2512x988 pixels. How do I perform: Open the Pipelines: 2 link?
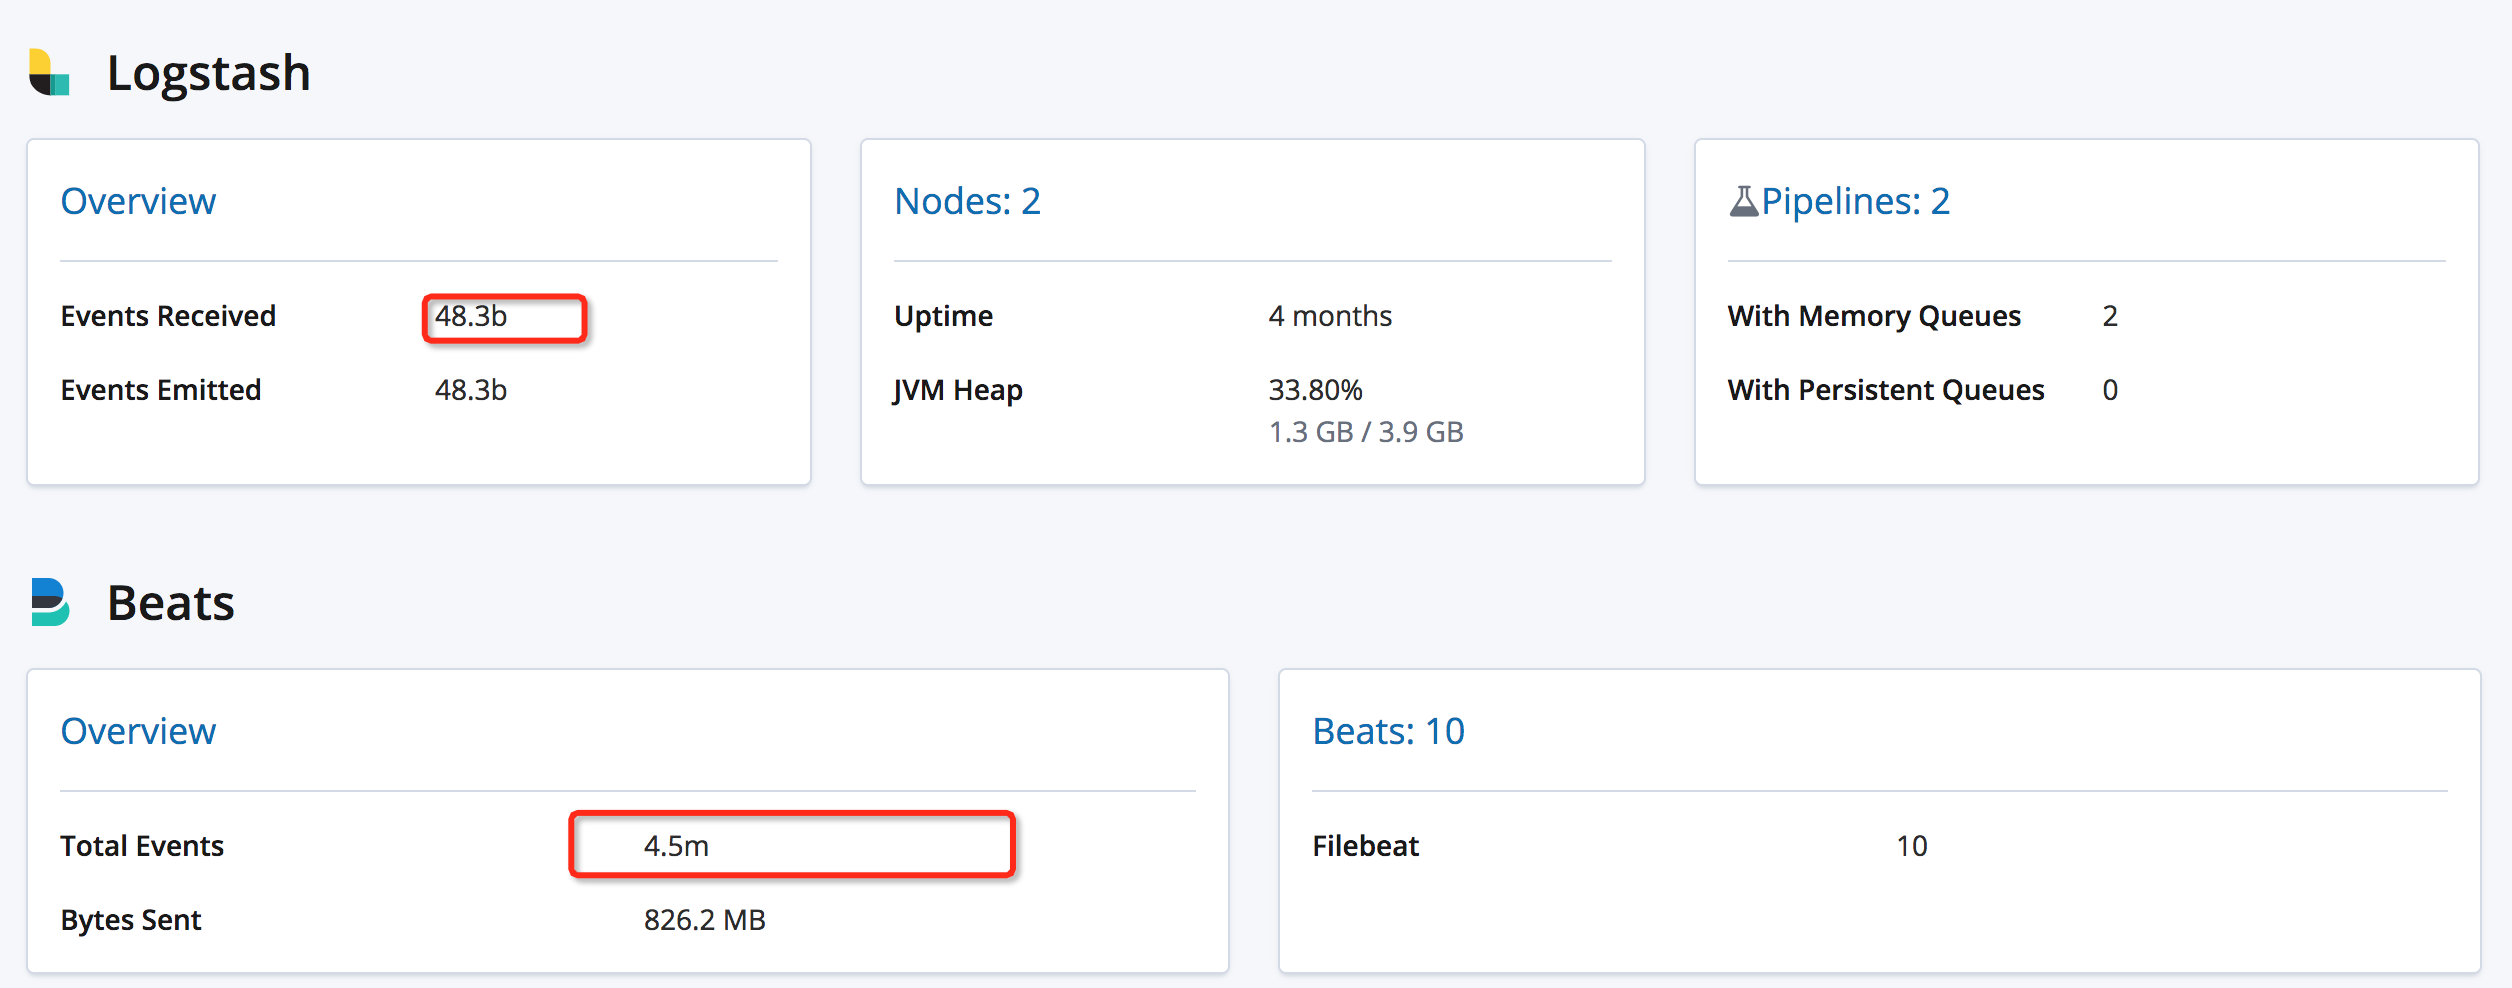1855,202
